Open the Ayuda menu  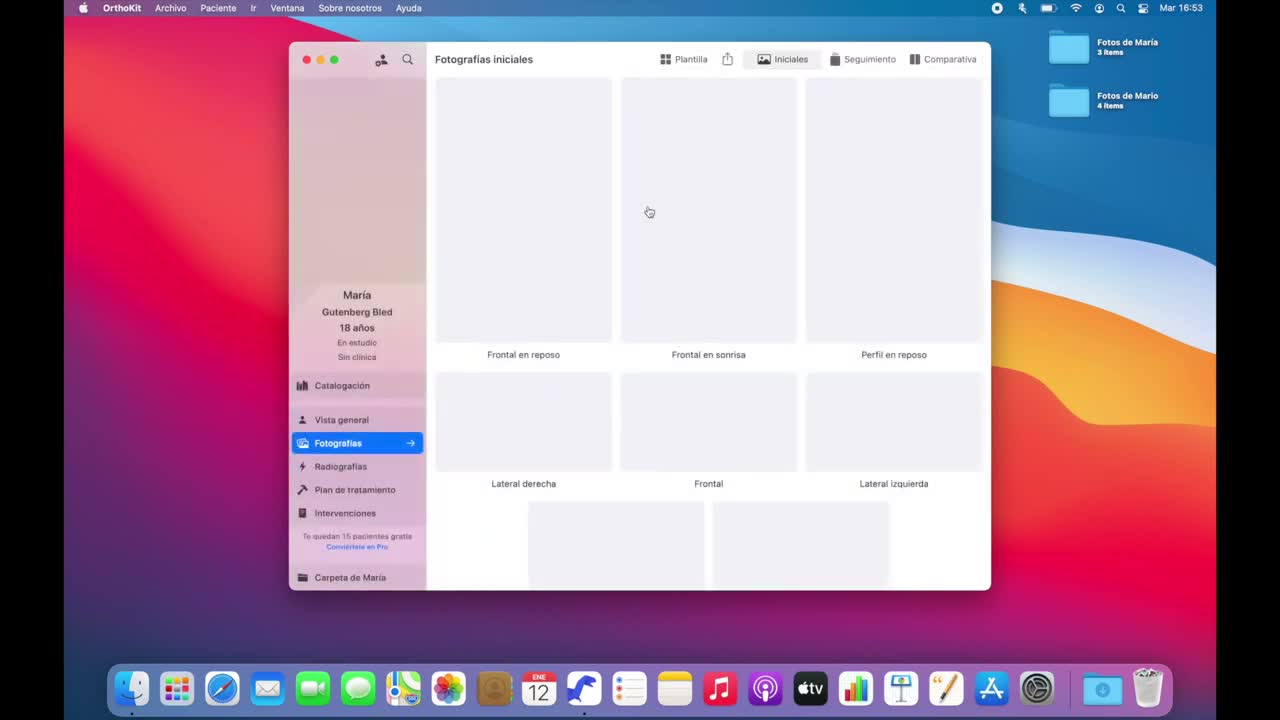(408, 8)
